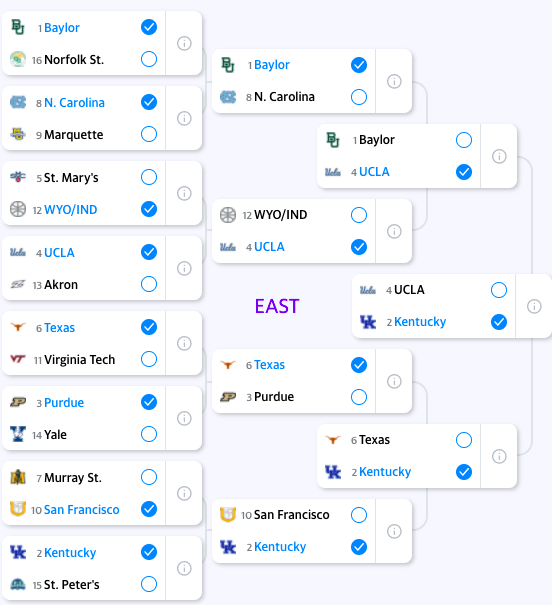Pick Yale over Purdue
This screenshot has height=605, width=552.
(149, 434)
